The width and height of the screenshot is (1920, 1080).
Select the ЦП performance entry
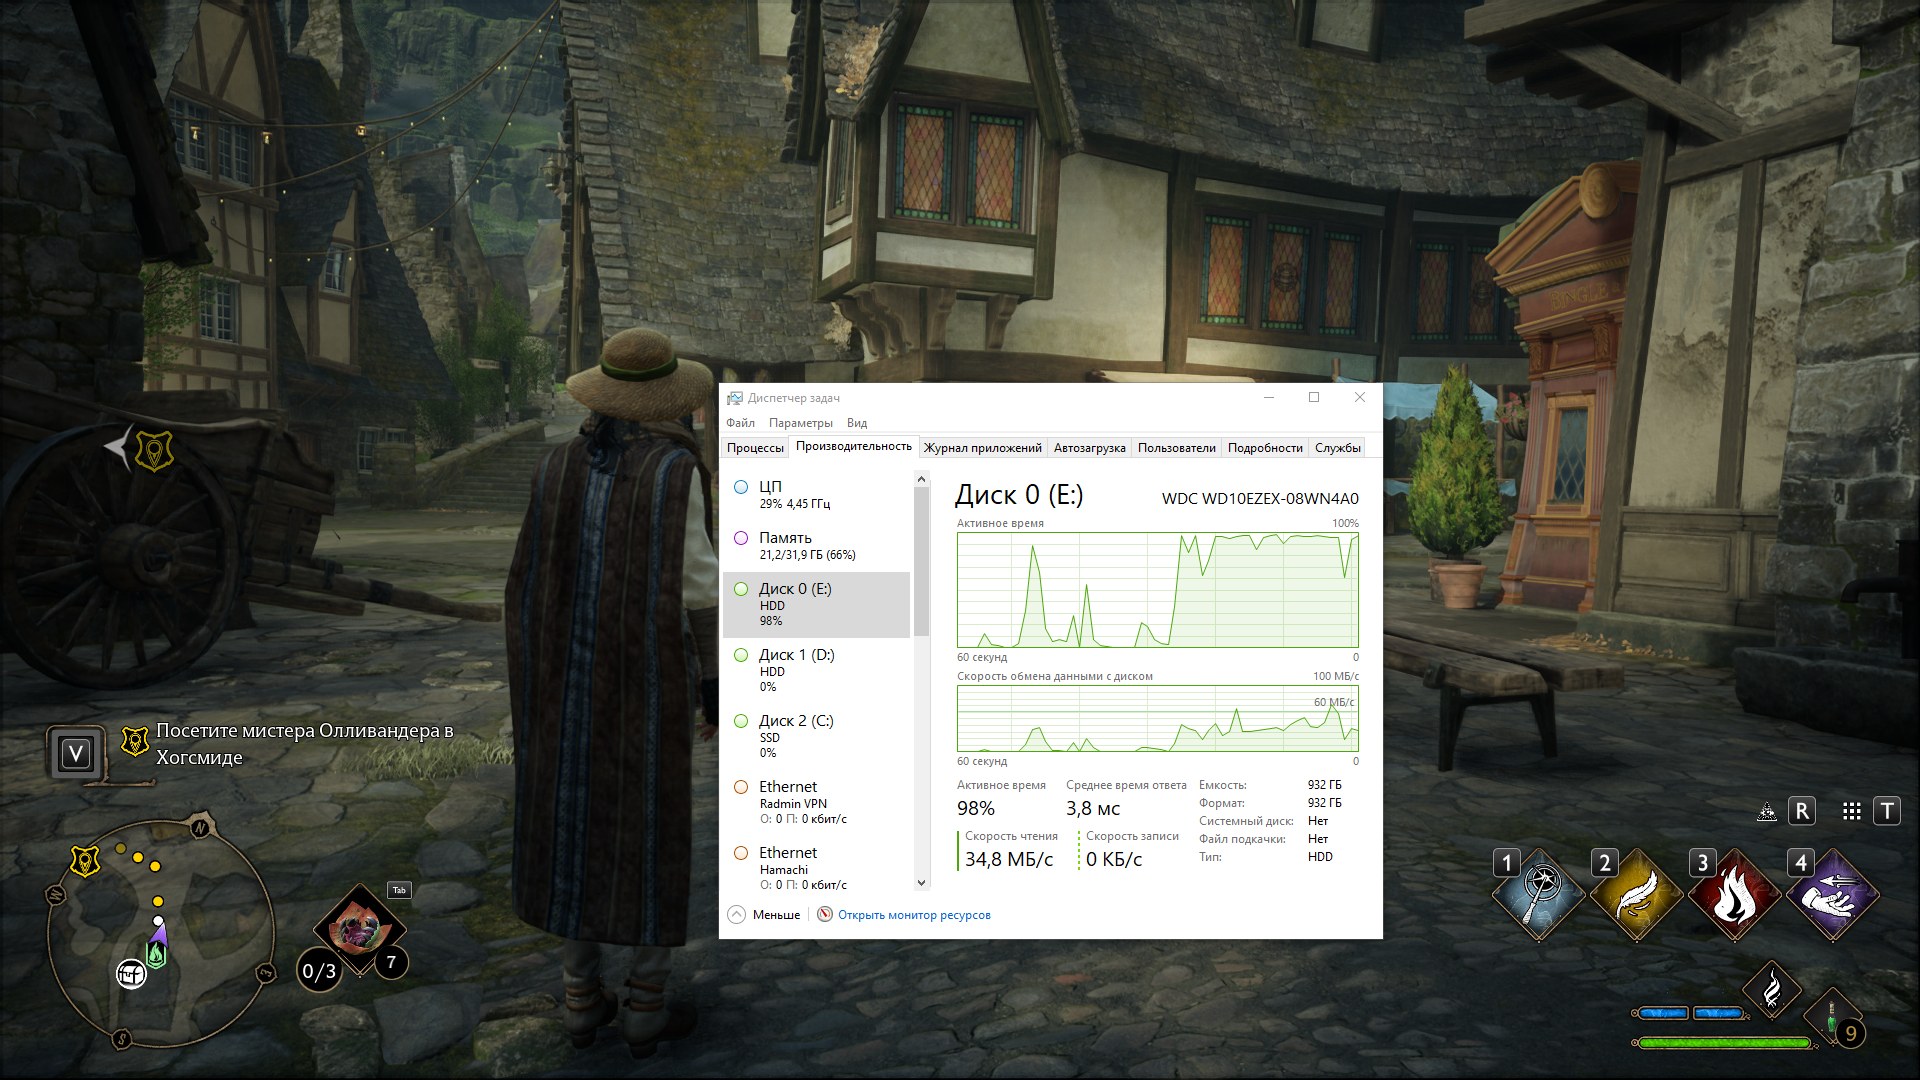pos(816,495)
